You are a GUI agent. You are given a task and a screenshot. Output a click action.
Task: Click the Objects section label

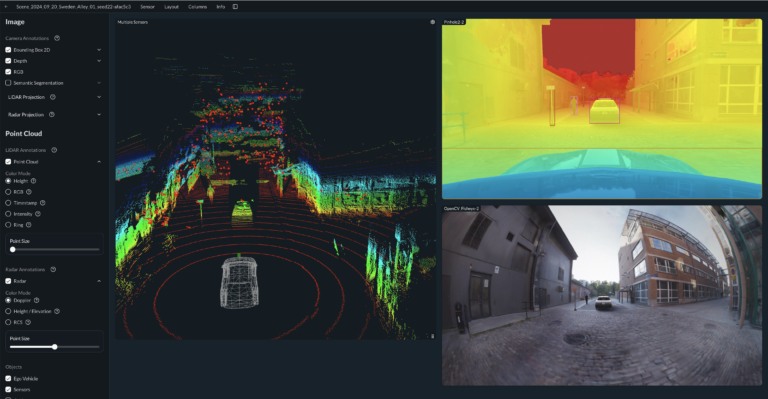coord(14,367)
